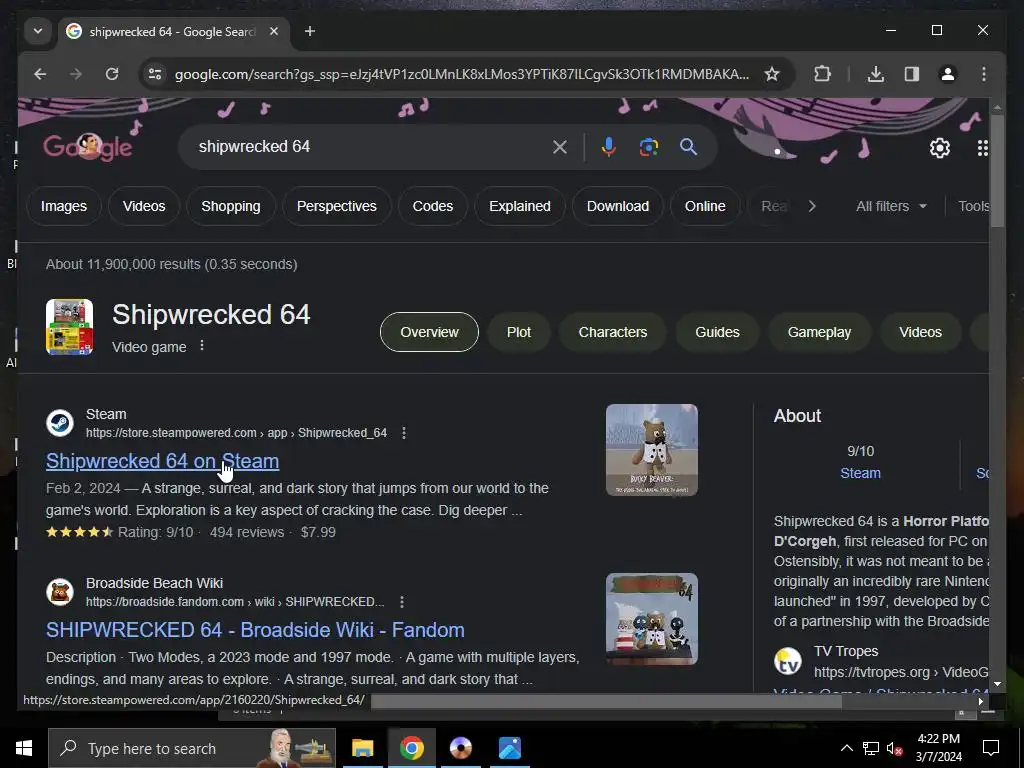The width and height of the screenshot is (1024, 768).
Task: Open Shipwrecked 64 on Steam link
Action: click(163, 461)
